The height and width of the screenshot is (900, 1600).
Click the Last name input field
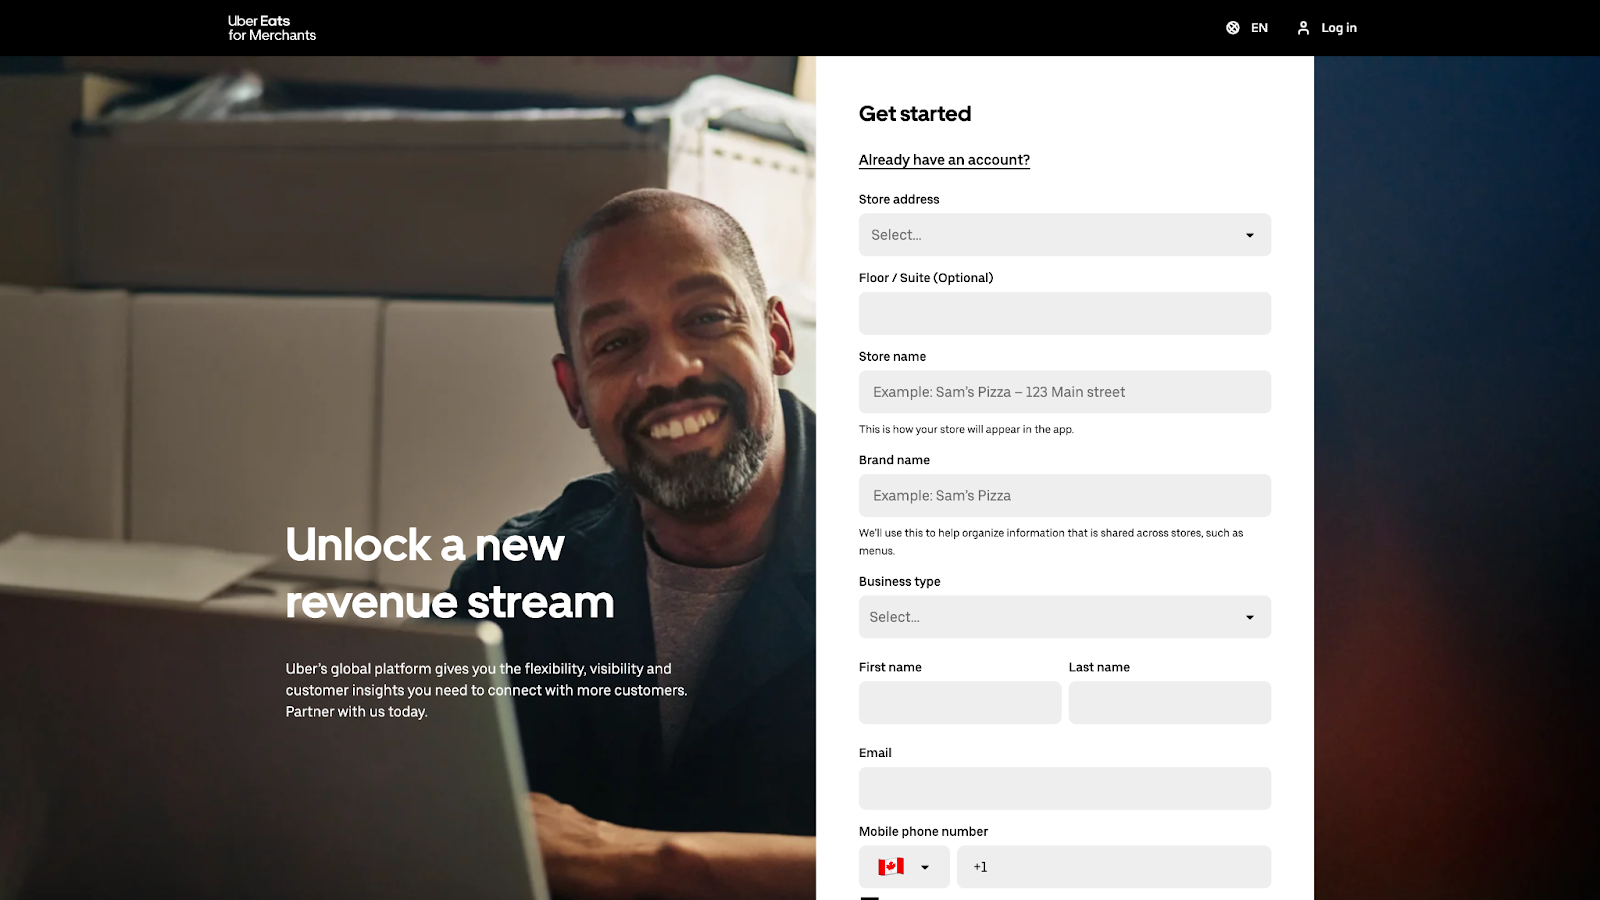1169,702
